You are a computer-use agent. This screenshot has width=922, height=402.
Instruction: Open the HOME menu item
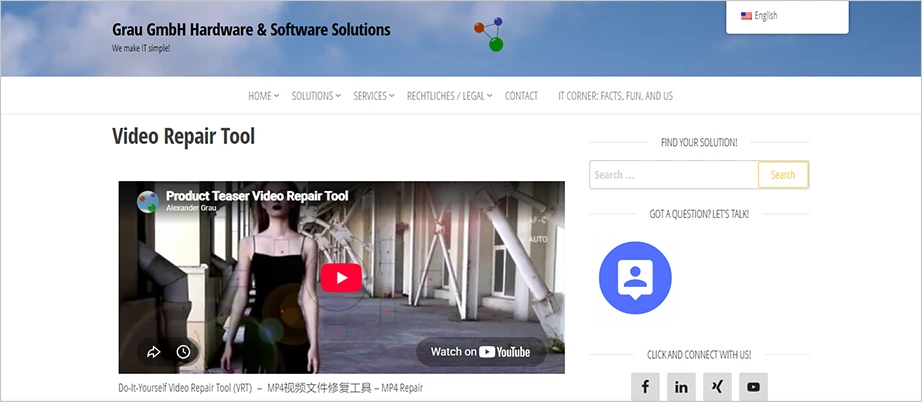click(x=260, y=96)
